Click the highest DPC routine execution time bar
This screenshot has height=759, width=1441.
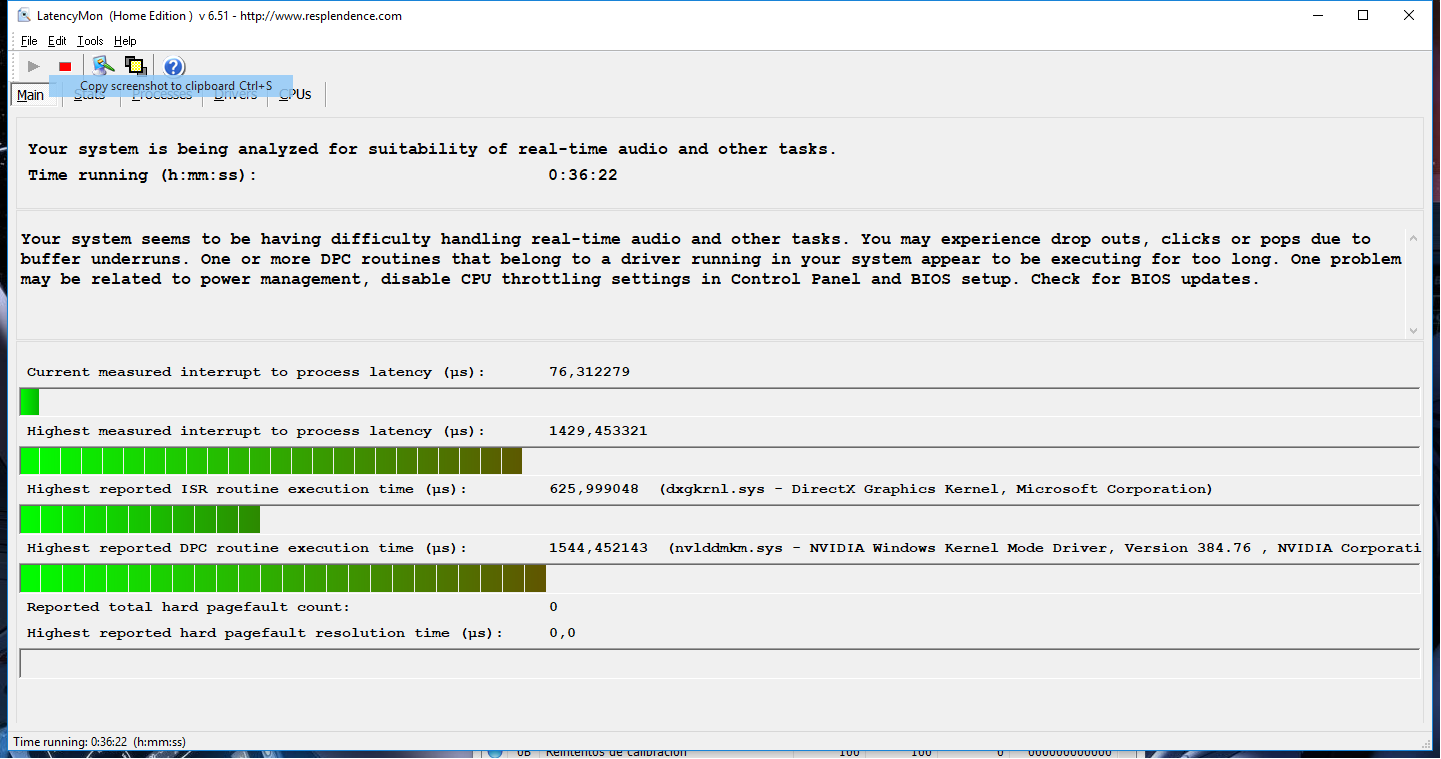pyautogui.click(x=719, y=578)
